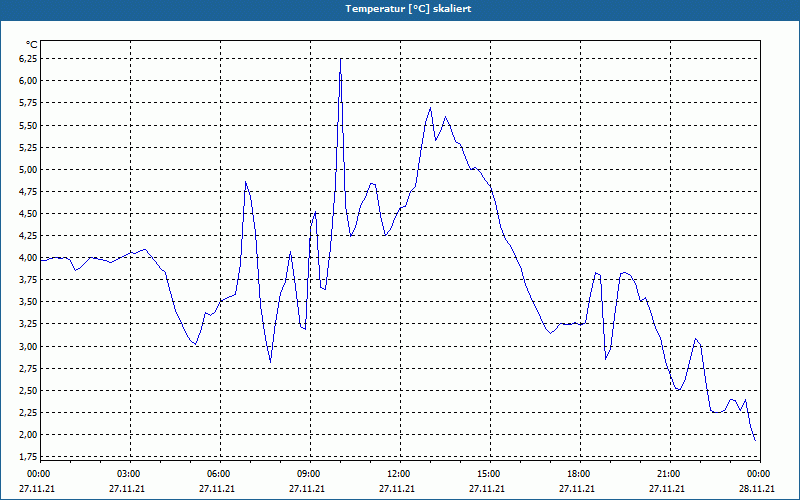800x500 pixels.
Task: Click the "27.11.21" date under 18:00
Action: [577, 488]
